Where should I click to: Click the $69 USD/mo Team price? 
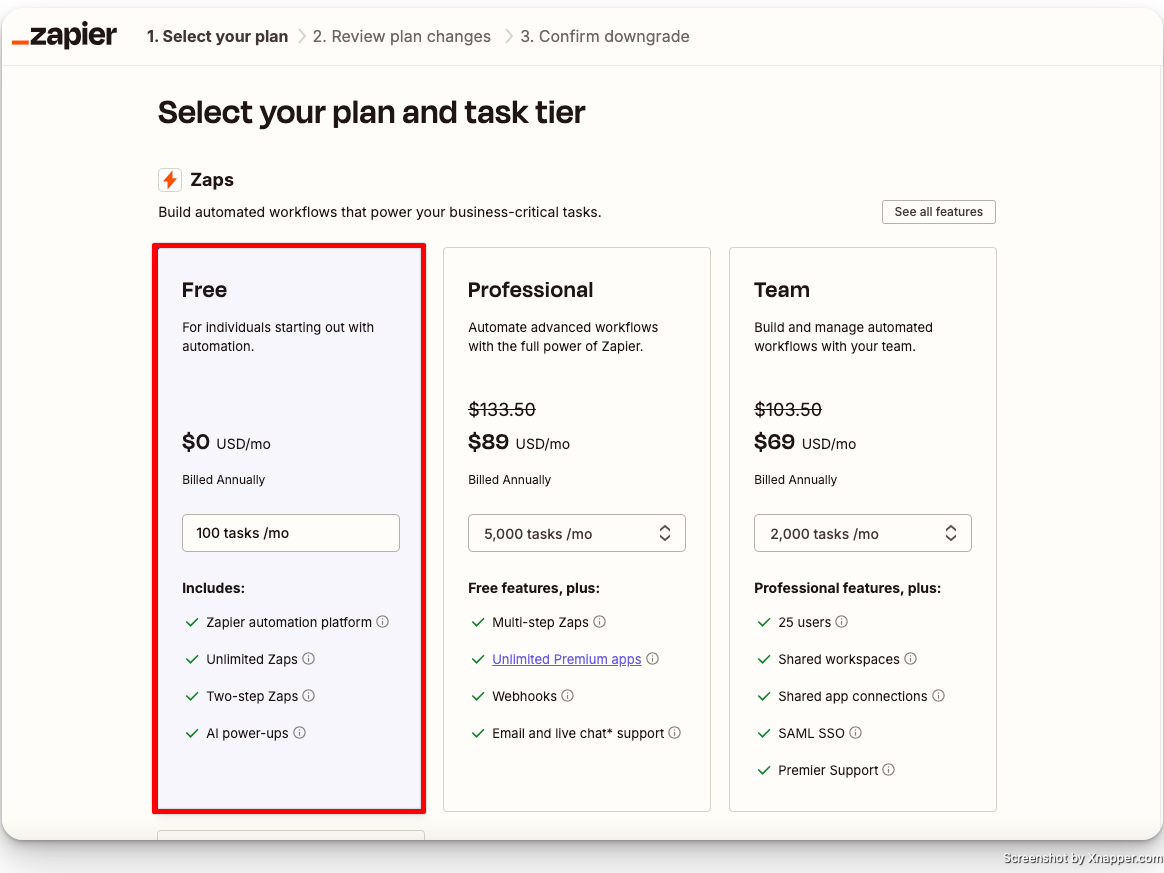click(805, 442)
